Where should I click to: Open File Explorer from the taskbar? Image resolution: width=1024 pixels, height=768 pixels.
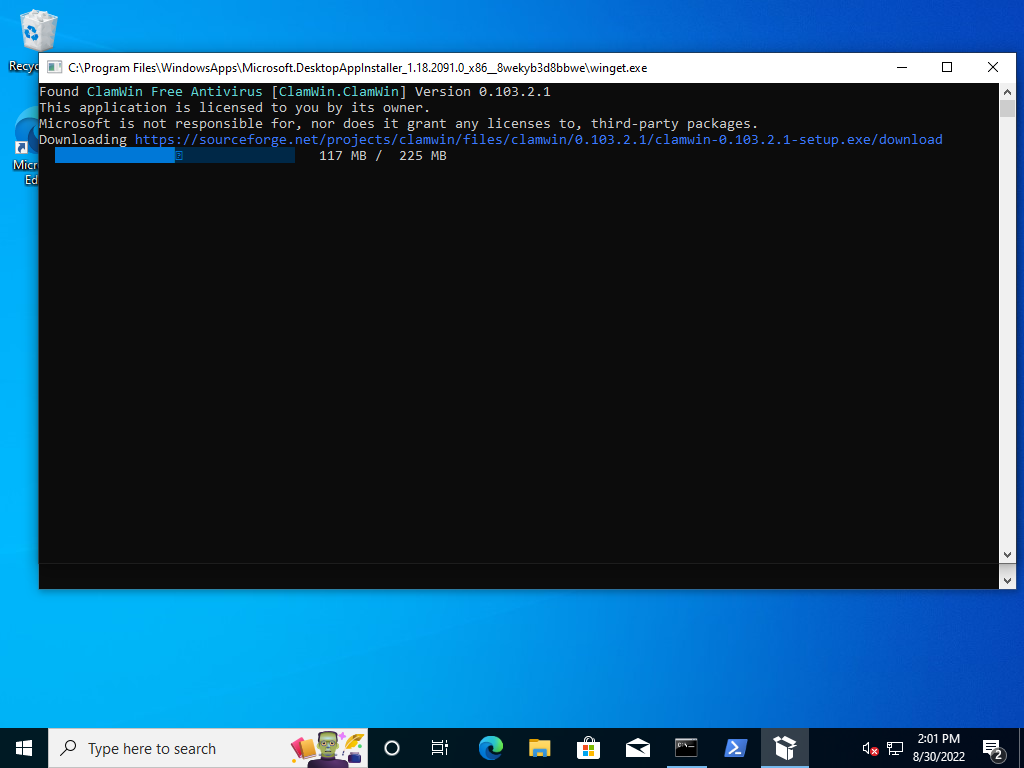coord(539,748)
